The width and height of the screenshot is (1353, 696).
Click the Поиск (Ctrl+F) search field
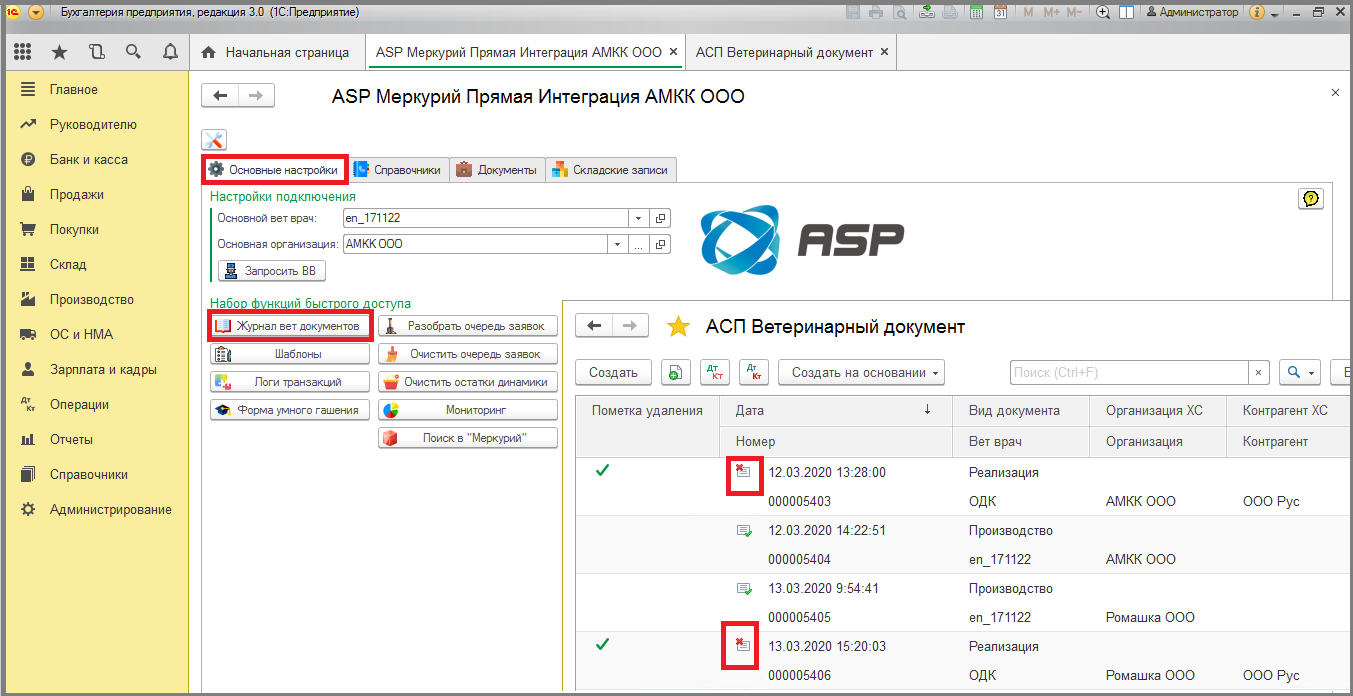coord(1129,373)
